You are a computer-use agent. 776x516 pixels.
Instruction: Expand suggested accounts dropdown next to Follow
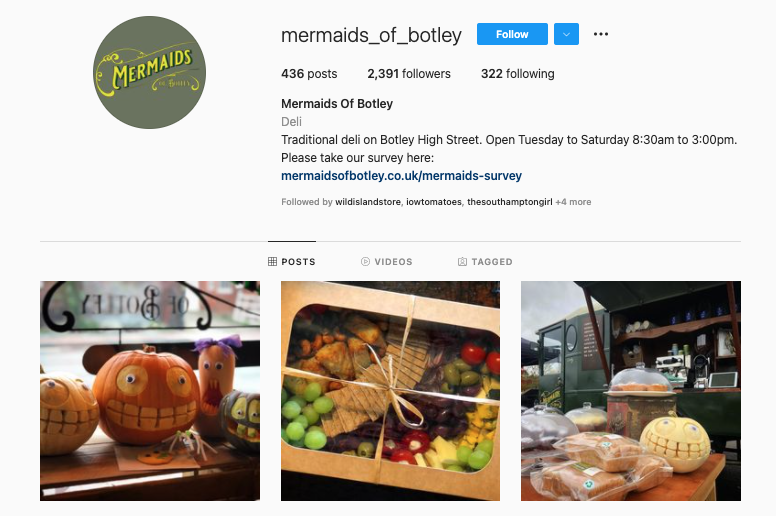click(x=566, y=34)
